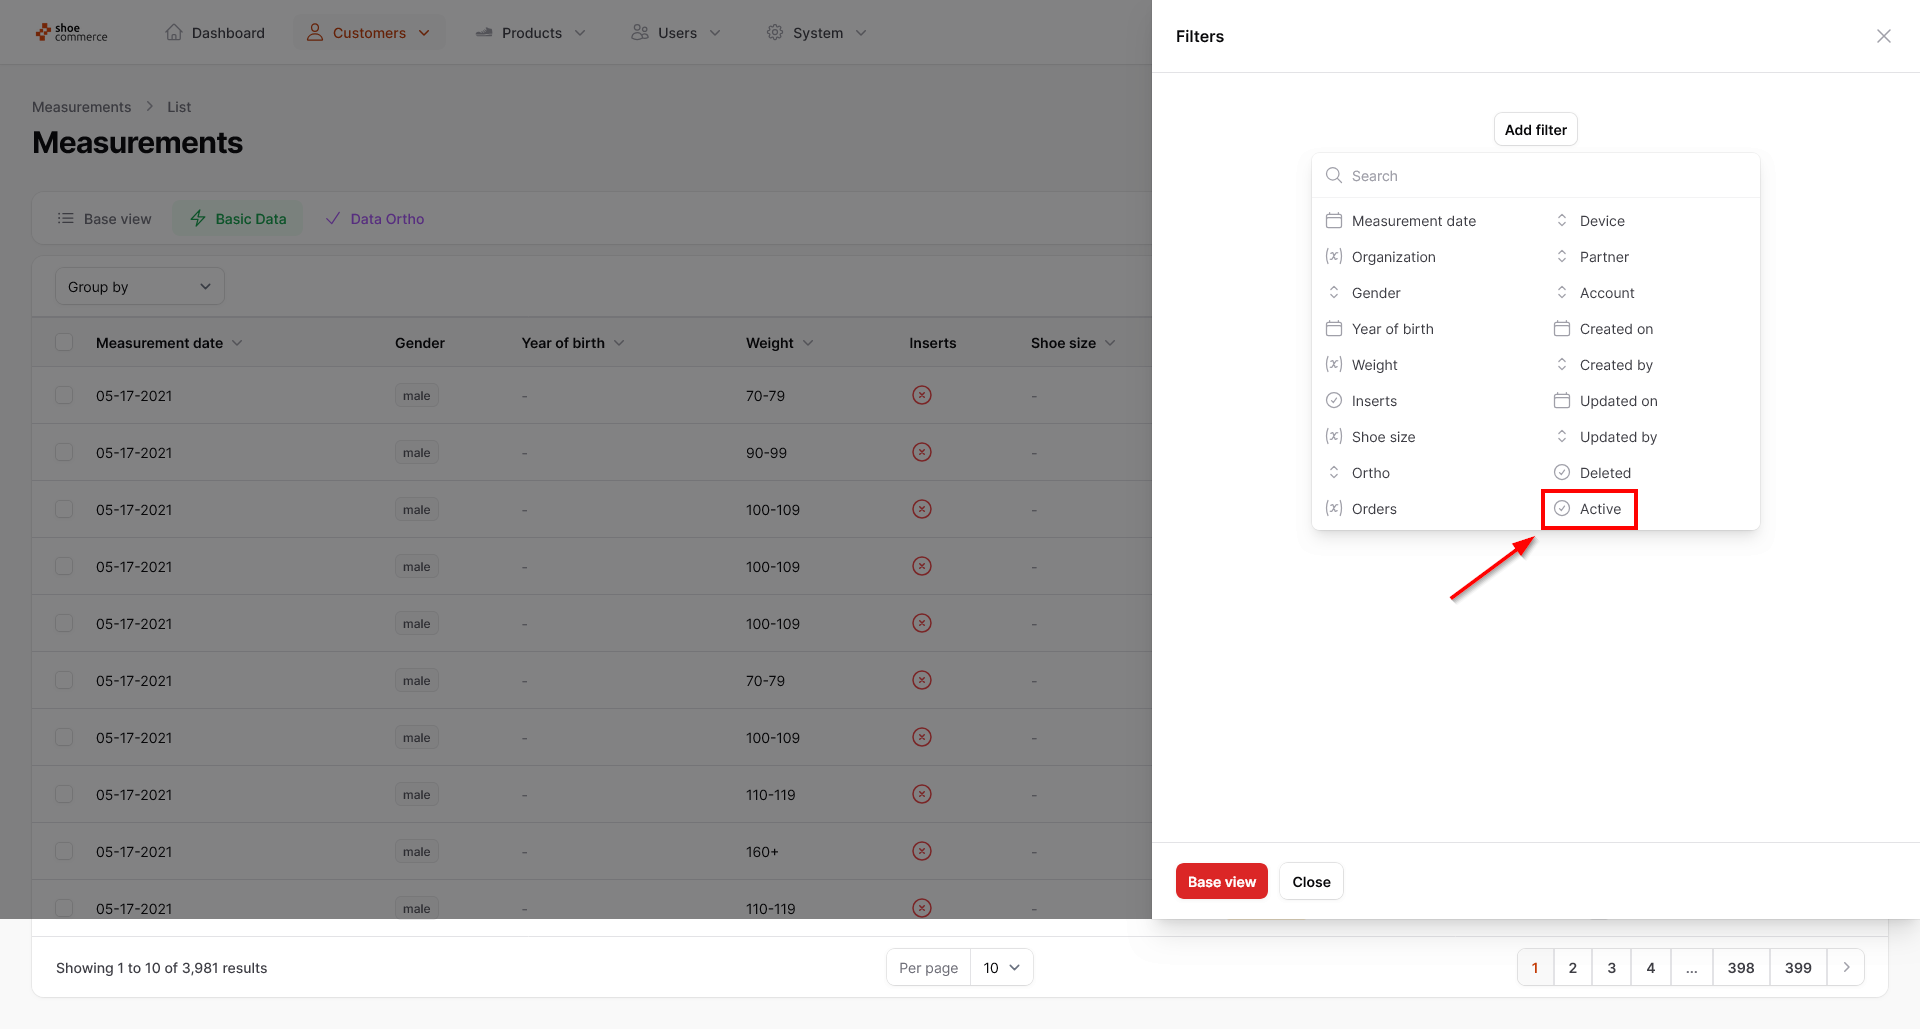The image size is (1920, 1029).
Task: Tick the checkbox for the first 70-79 row
Action: (x=64, y=395)
